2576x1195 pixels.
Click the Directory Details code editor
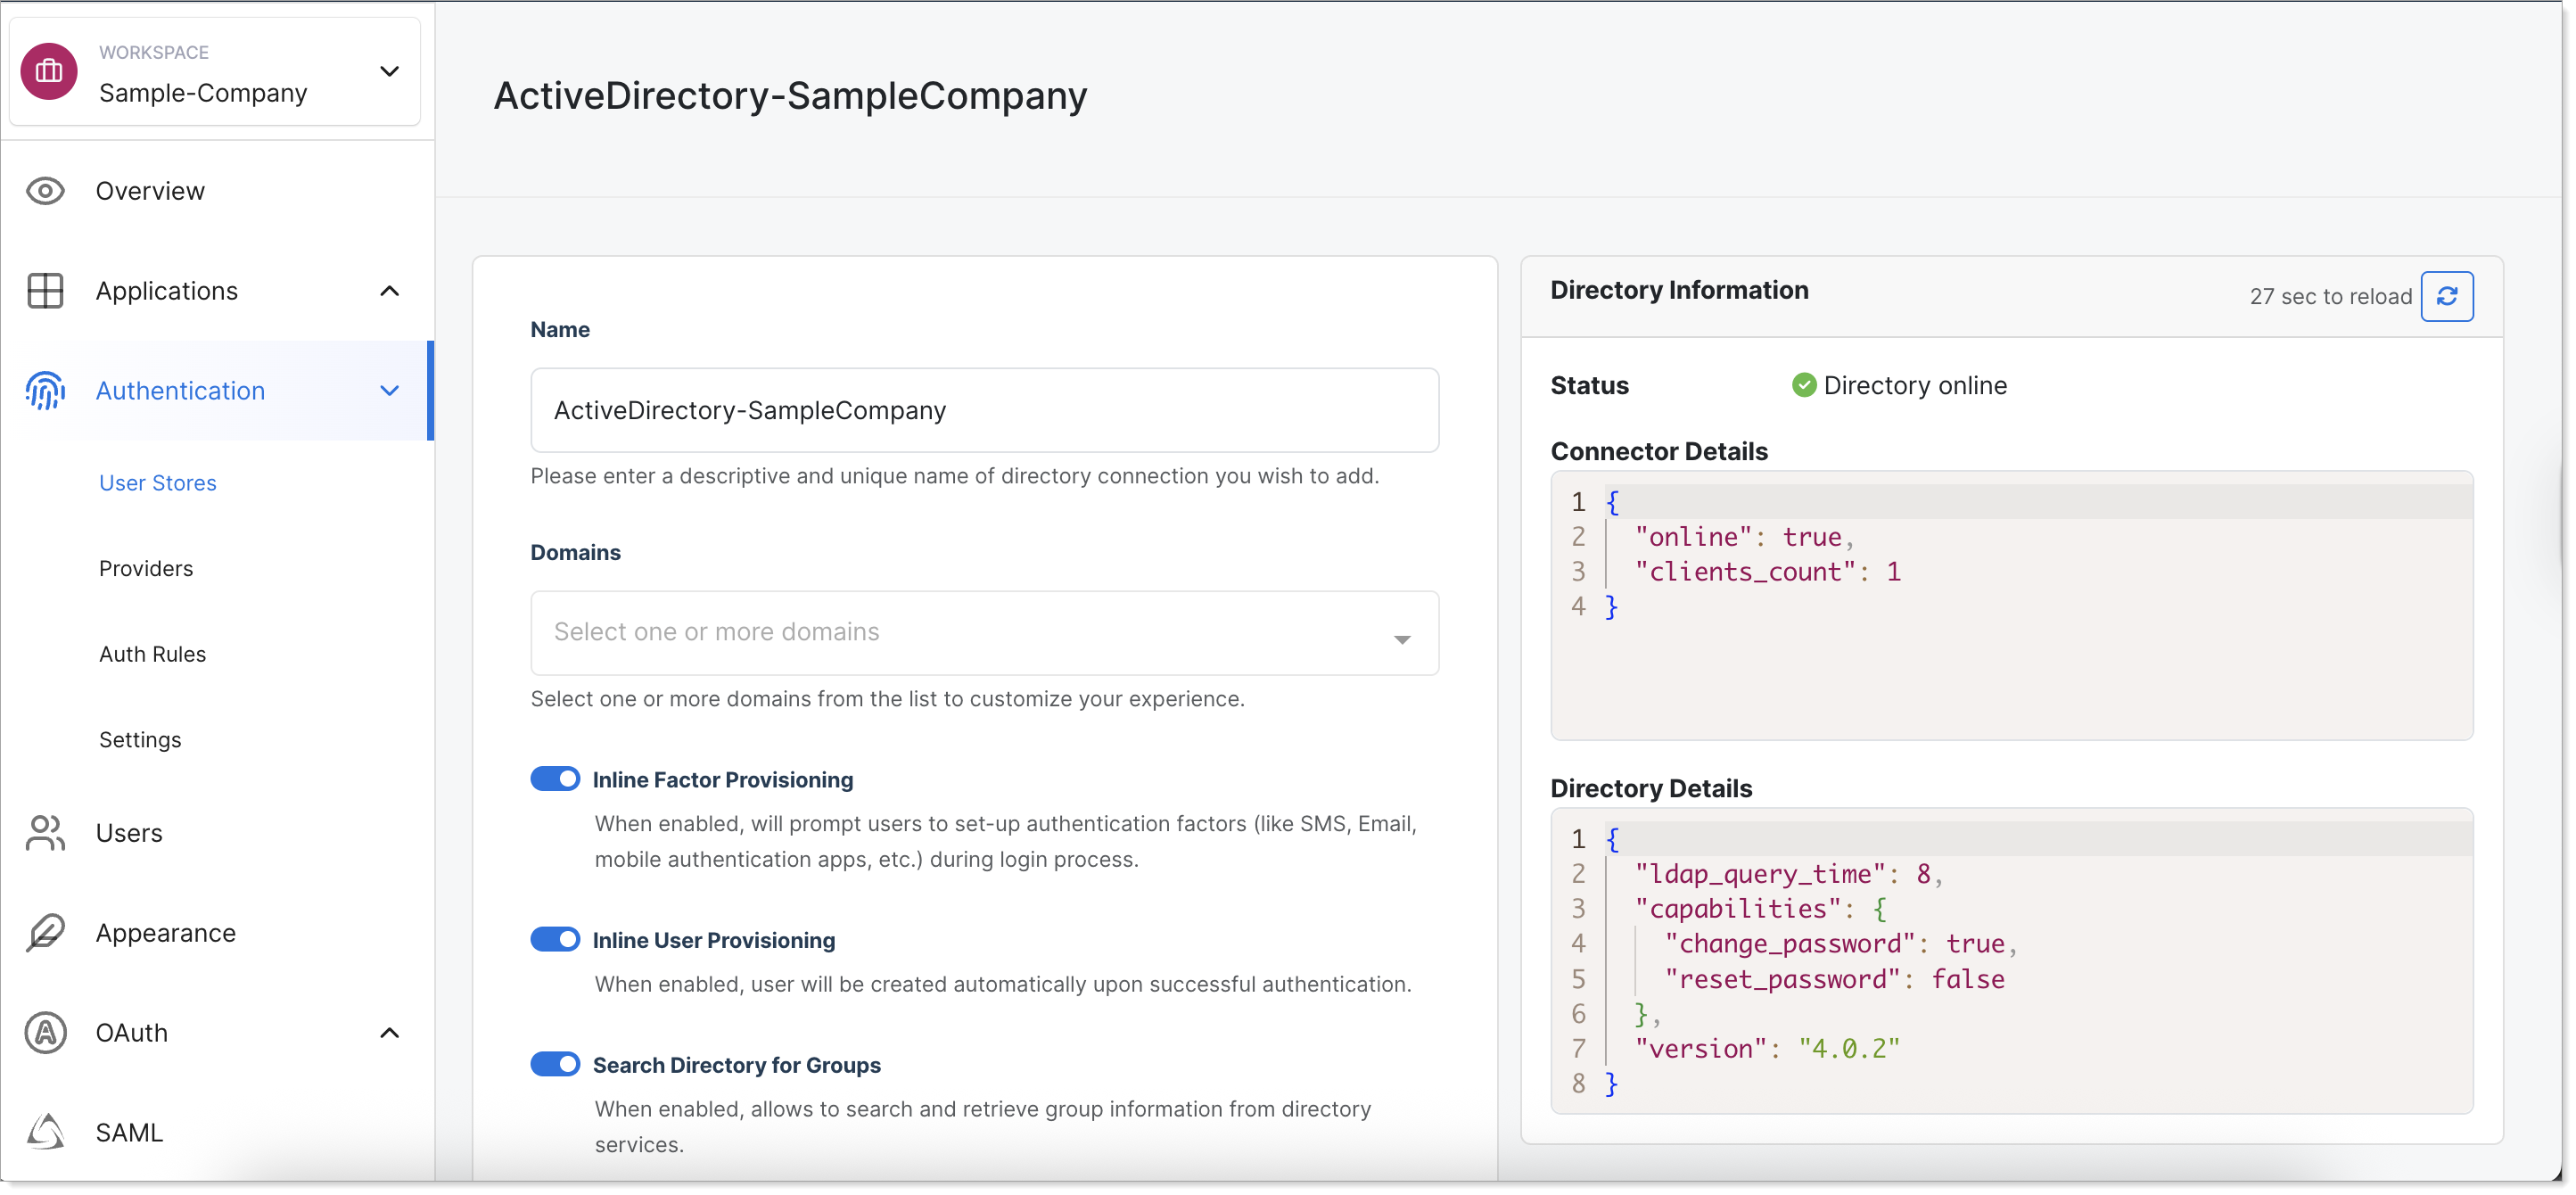coord(2012,961)
